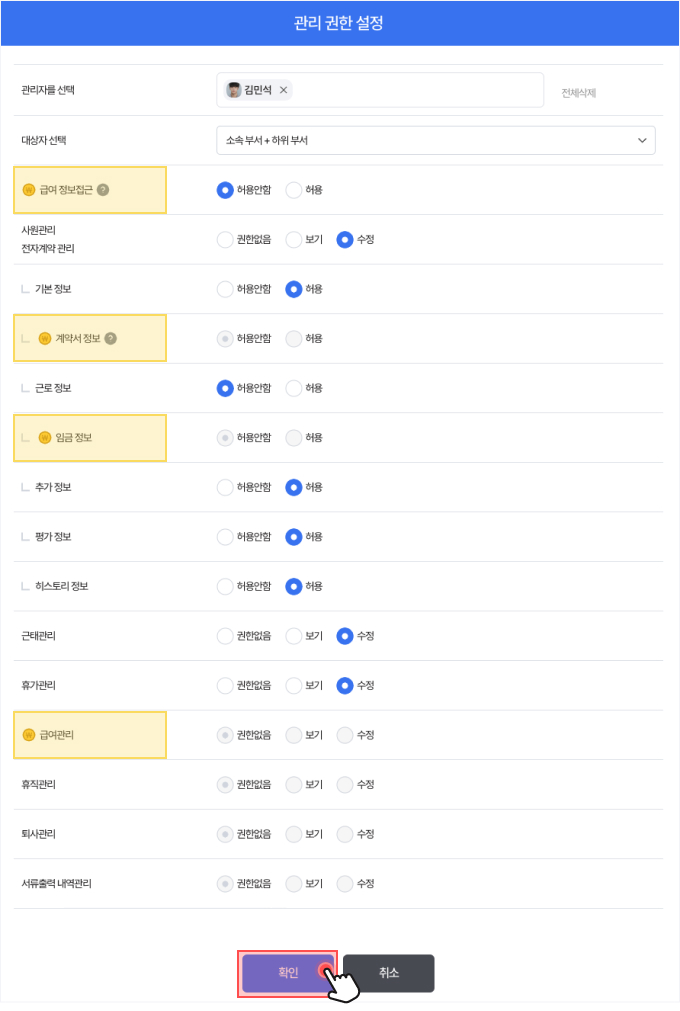
Task: Select 허용 for 급여 정보접근
Action: click(x=294, y=190)
